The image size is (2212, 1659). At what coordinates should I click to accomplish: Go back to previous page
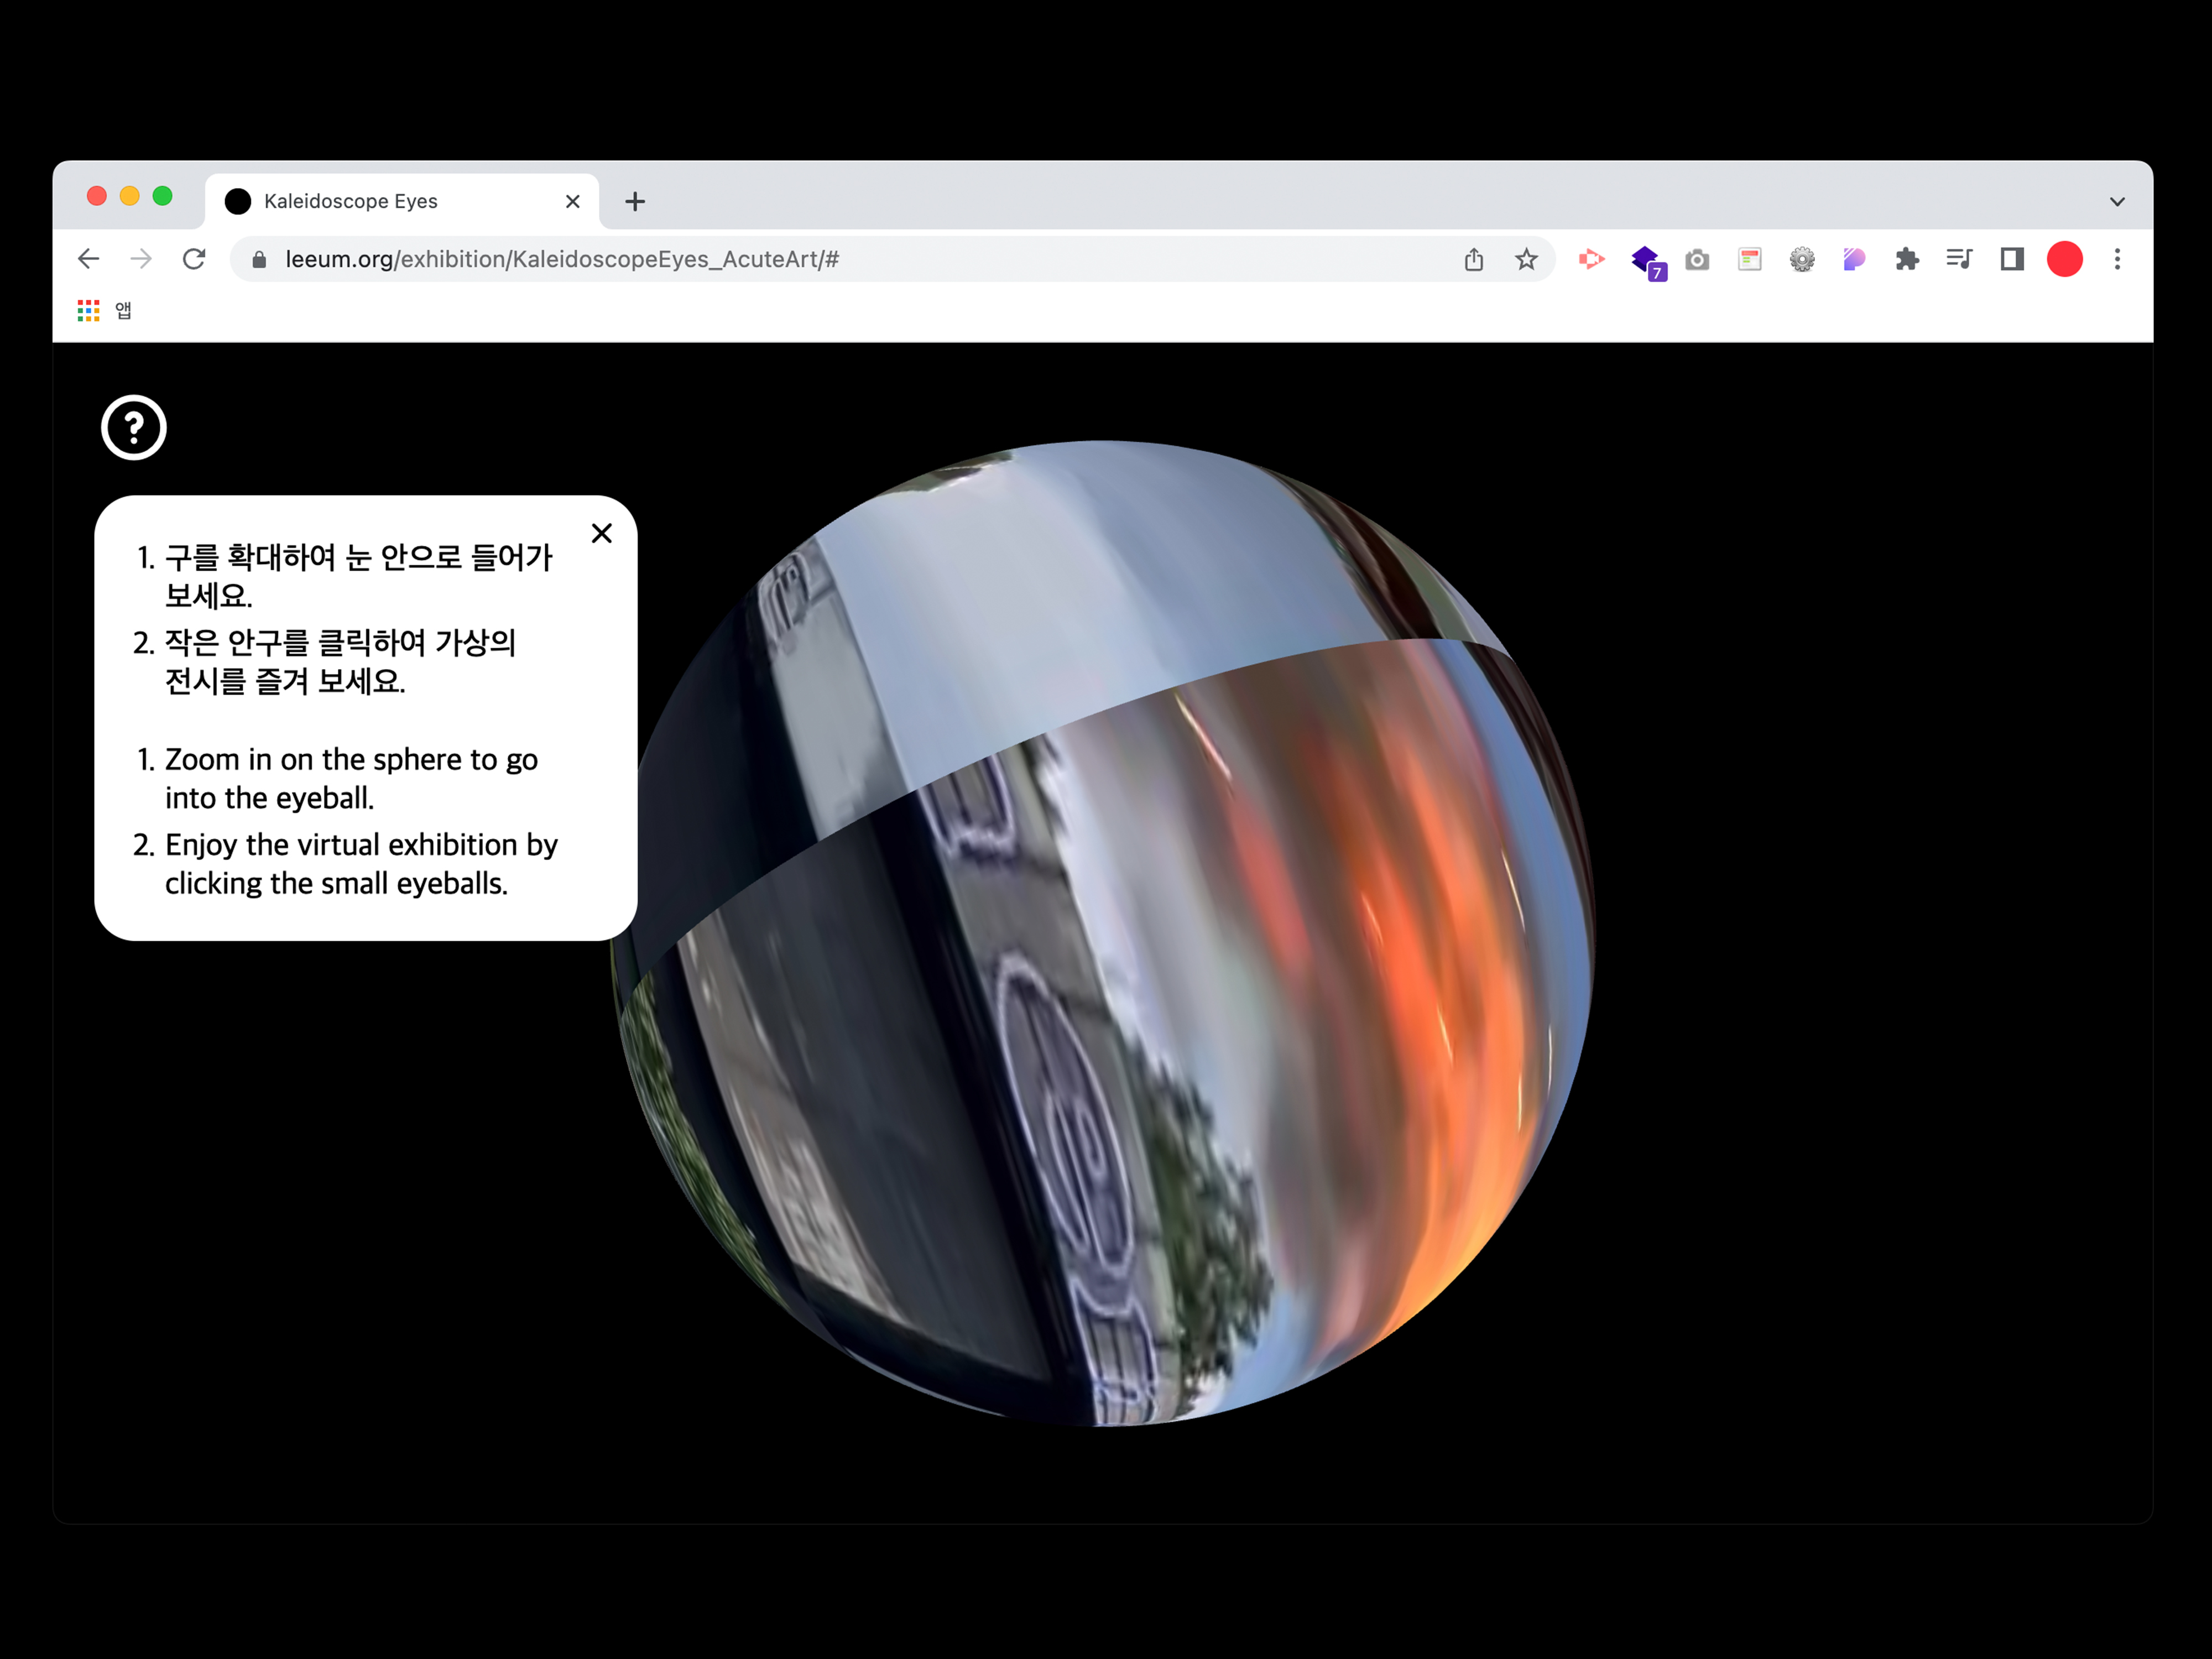click(x=89, y=260)
